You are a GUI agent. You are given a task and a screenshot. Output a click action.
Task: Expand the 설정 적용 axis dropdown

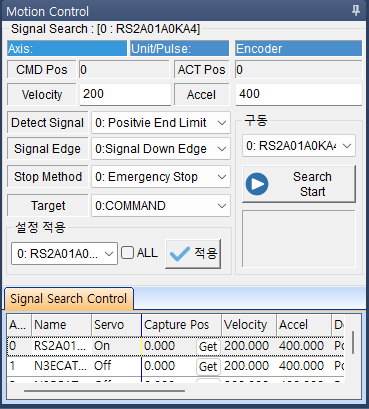[64, 254]
